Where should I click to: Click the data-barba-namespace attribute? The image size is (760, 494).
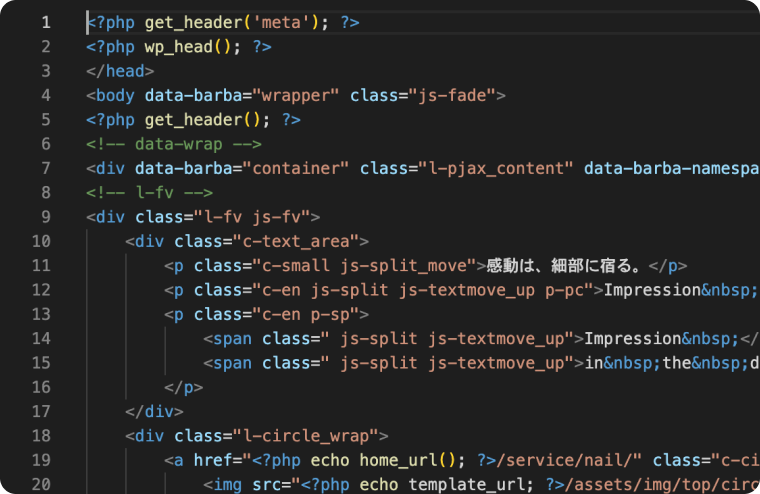[x=672, y=168]
